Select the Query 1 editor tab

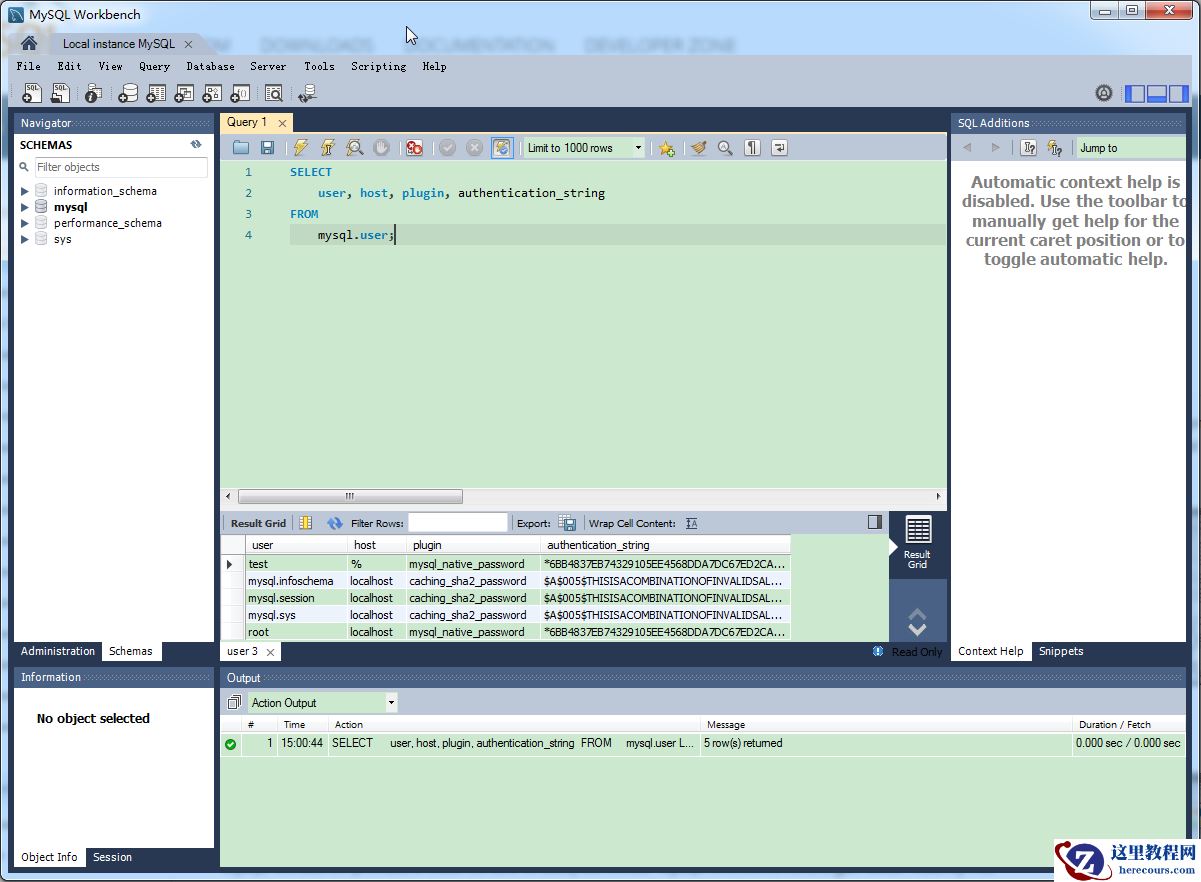pos(247,122)
